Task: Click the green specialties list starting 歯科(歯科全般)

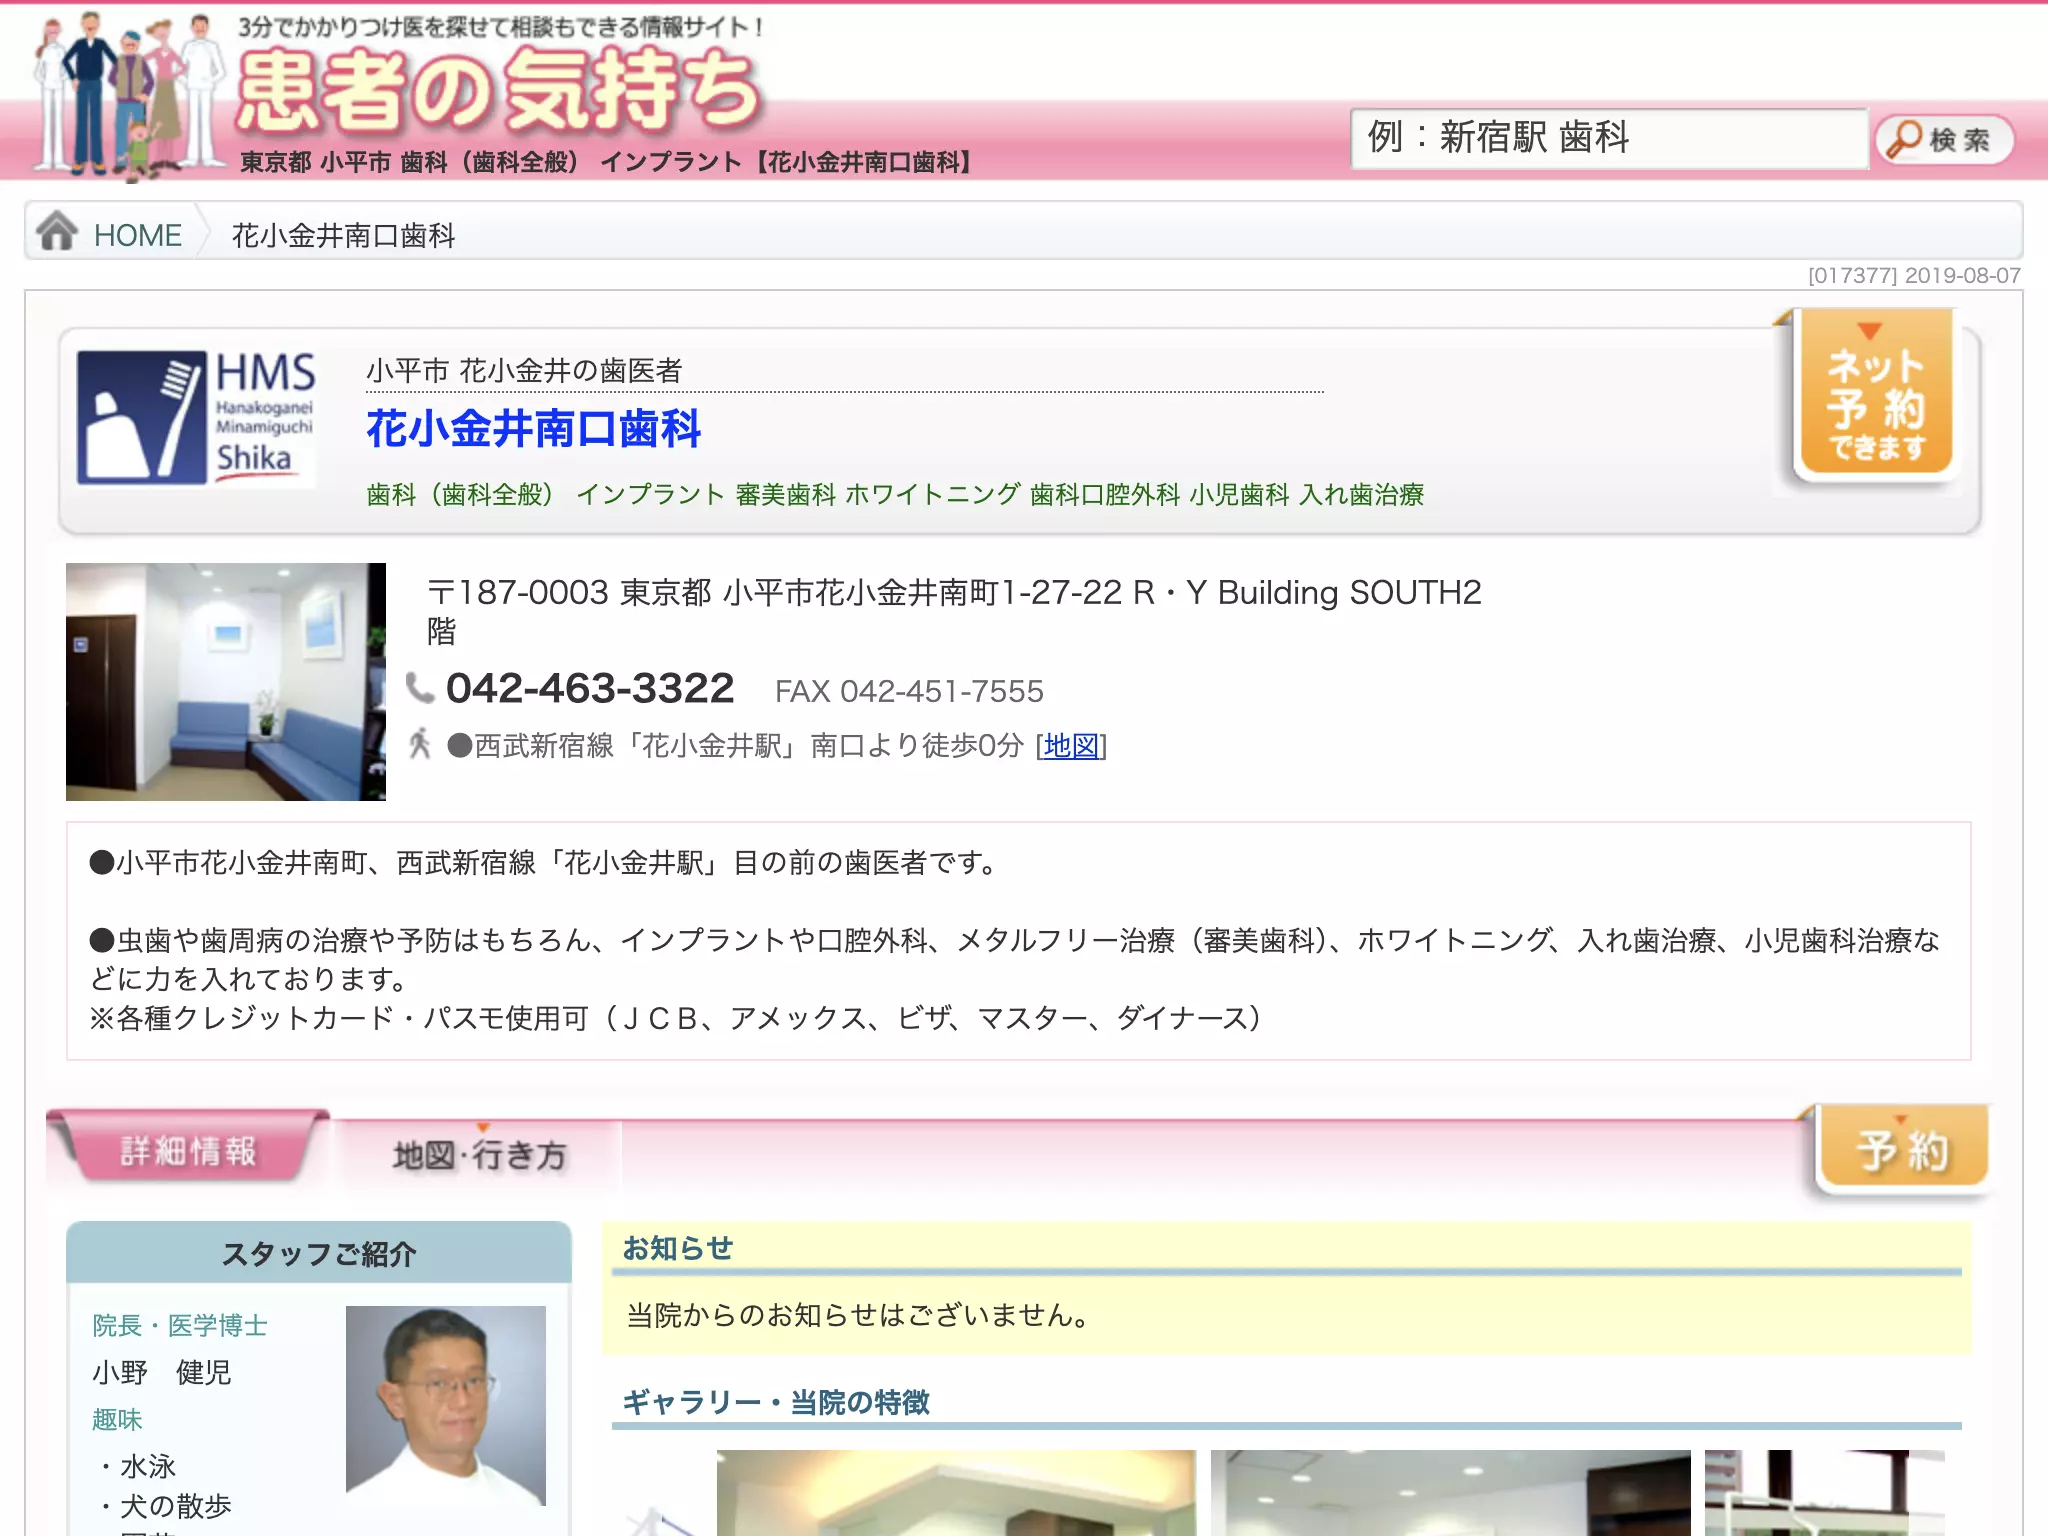Action: tap(895, 494)
